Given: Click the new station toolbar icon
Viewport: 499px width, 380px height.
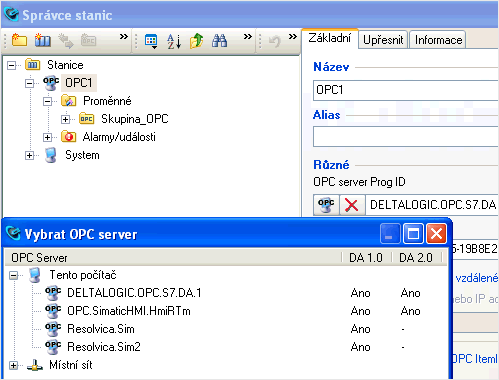Looking at the screenshot, I should click(42, 41).
